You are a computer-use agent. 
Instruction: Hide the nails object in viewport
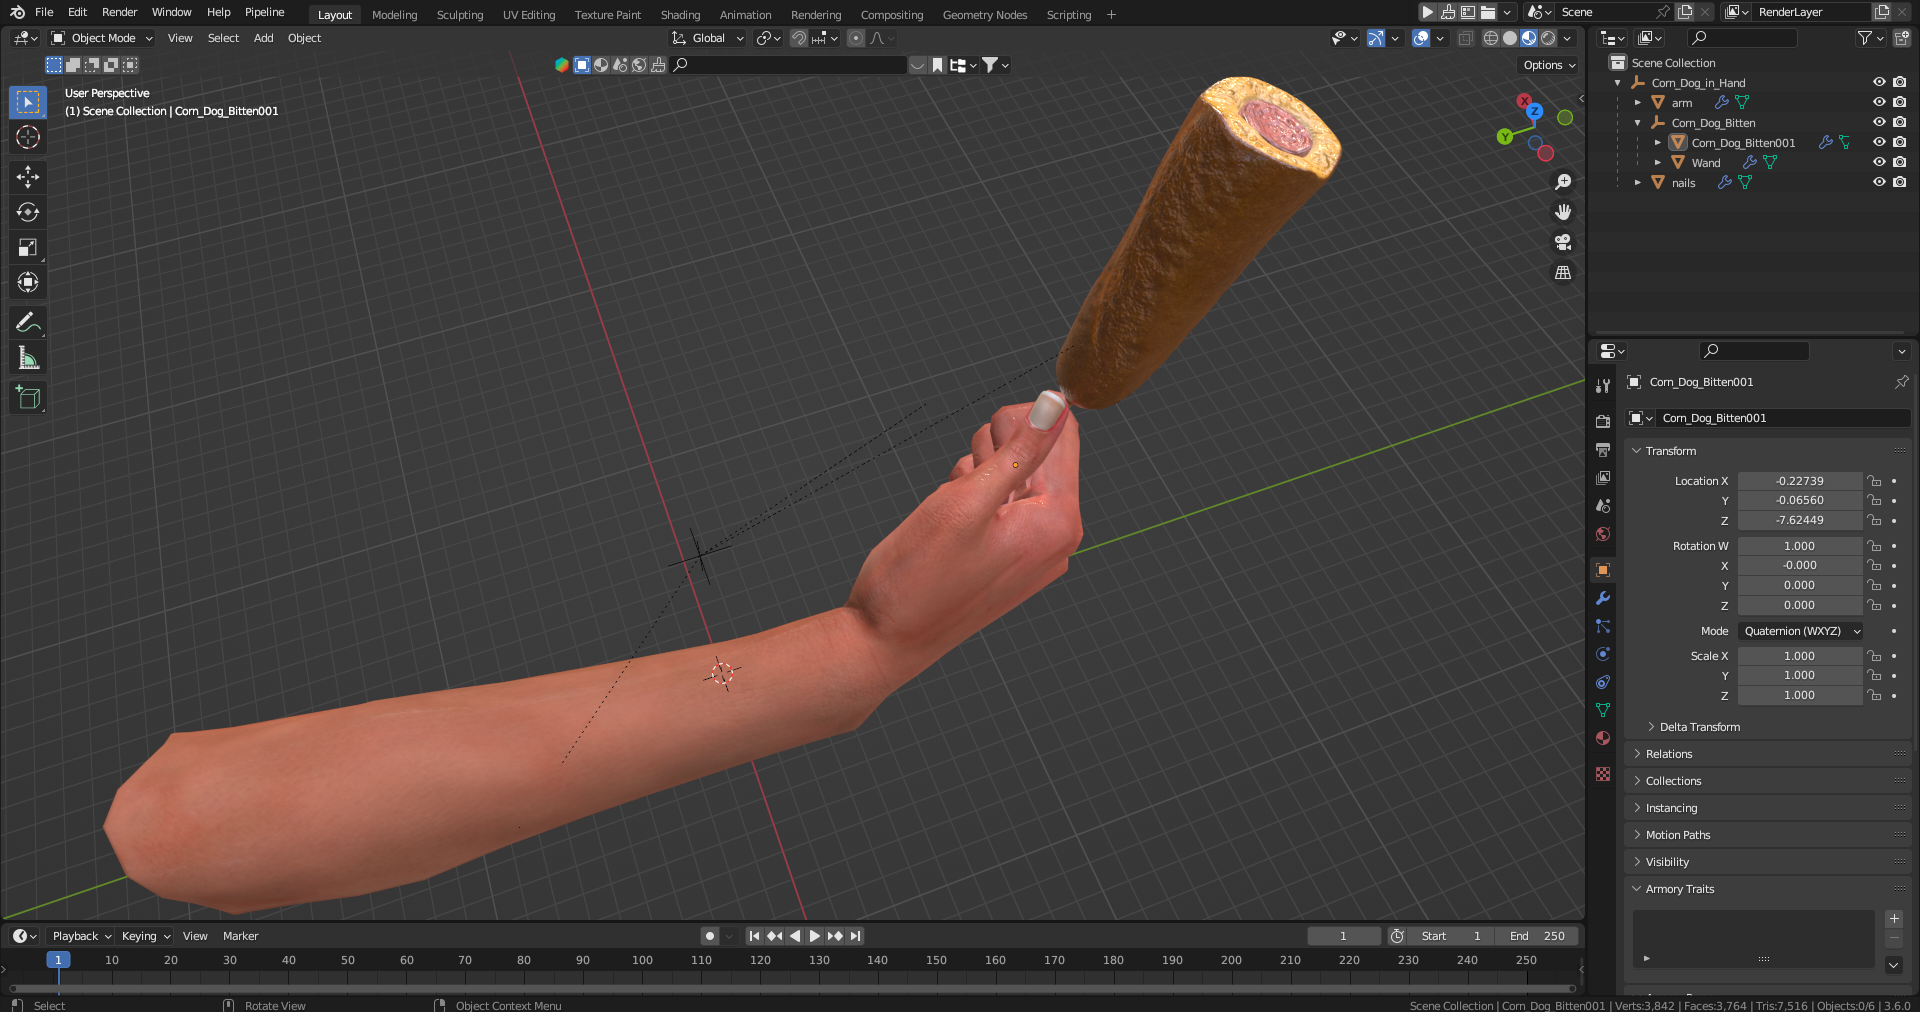click(1879, 182)
